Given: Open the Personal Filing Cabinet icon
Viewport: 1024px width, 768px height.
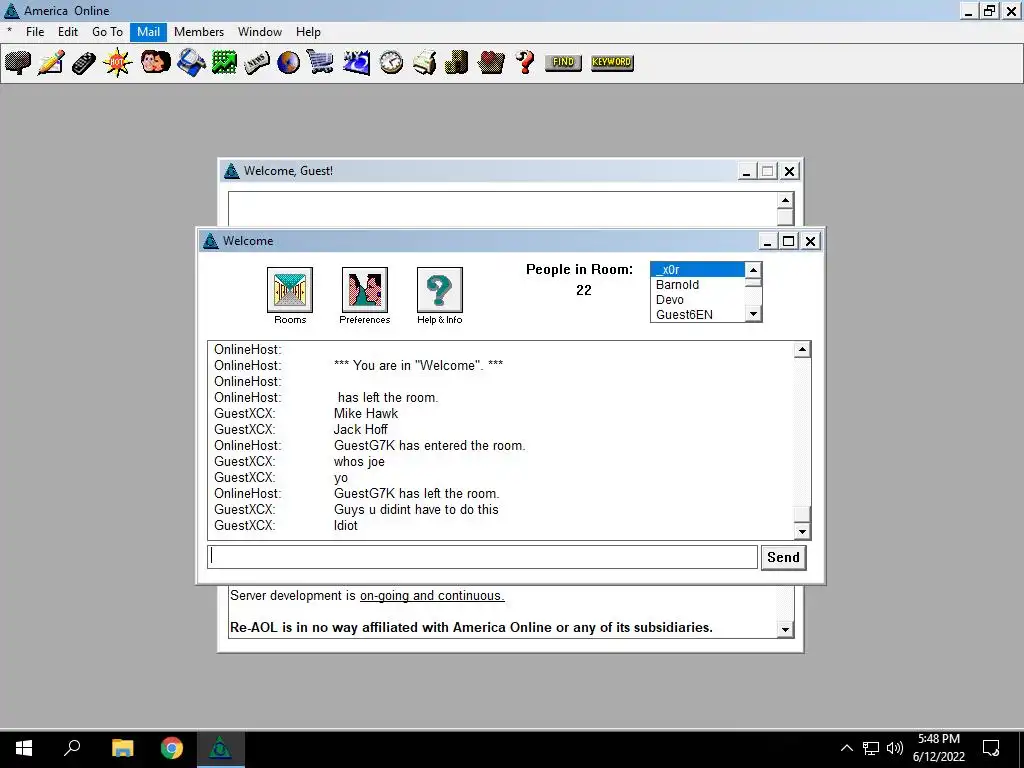Looking at the screenshot, I should 456,63.
